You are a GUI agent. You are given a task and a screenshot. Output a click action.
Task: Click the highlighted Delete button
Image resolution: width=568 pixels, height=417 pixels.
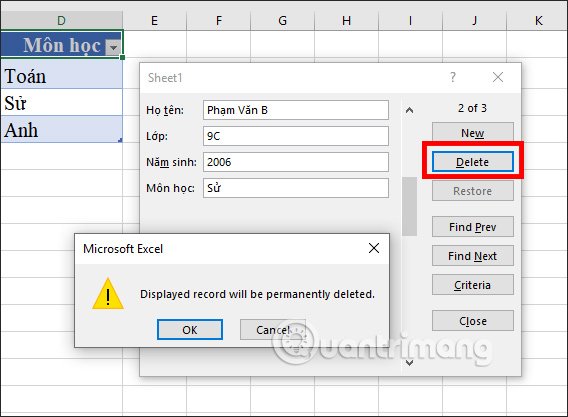(x=473, y=162)
